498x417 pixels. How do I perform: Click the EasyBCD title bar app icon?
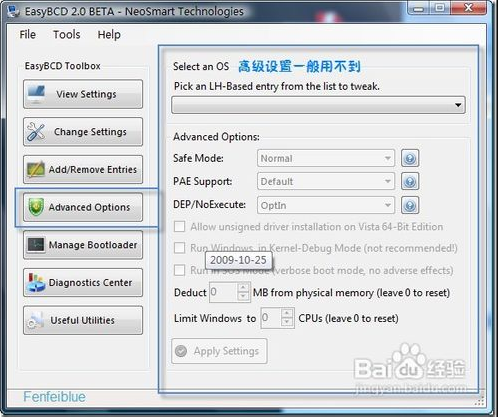[14, 12]
